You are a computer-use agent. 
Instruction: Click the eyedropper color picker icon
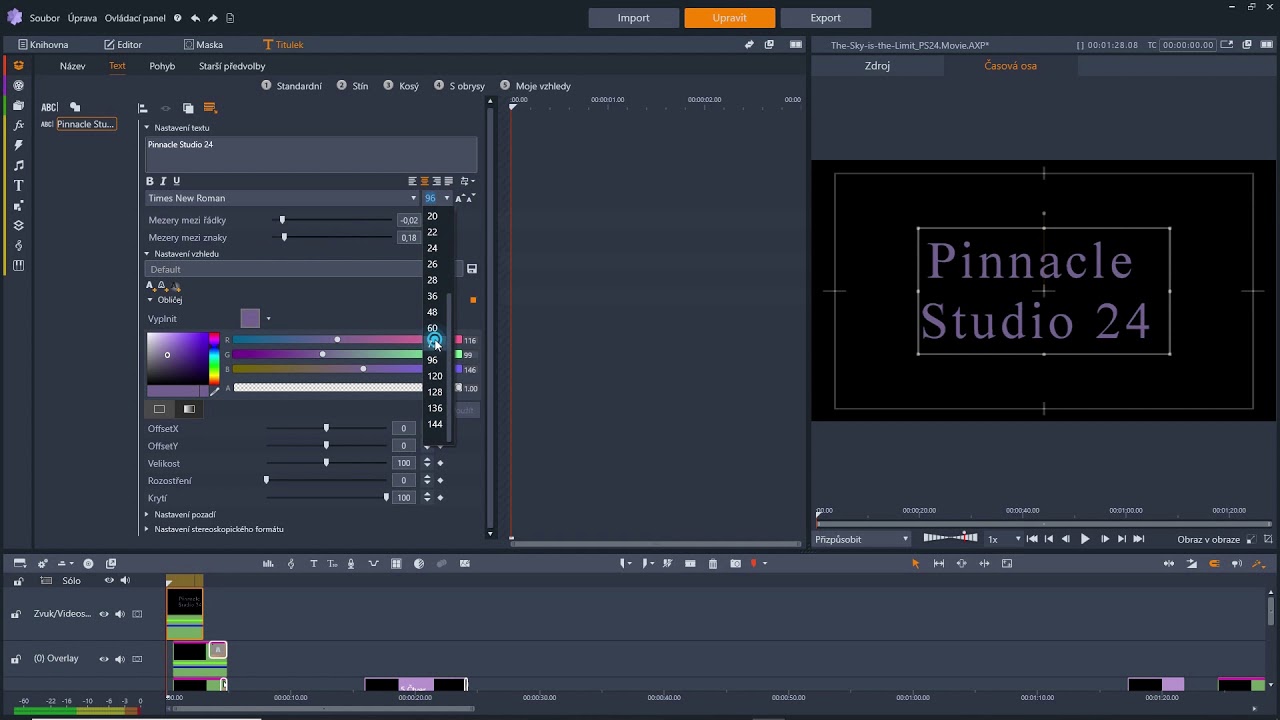tap(214, 392)
